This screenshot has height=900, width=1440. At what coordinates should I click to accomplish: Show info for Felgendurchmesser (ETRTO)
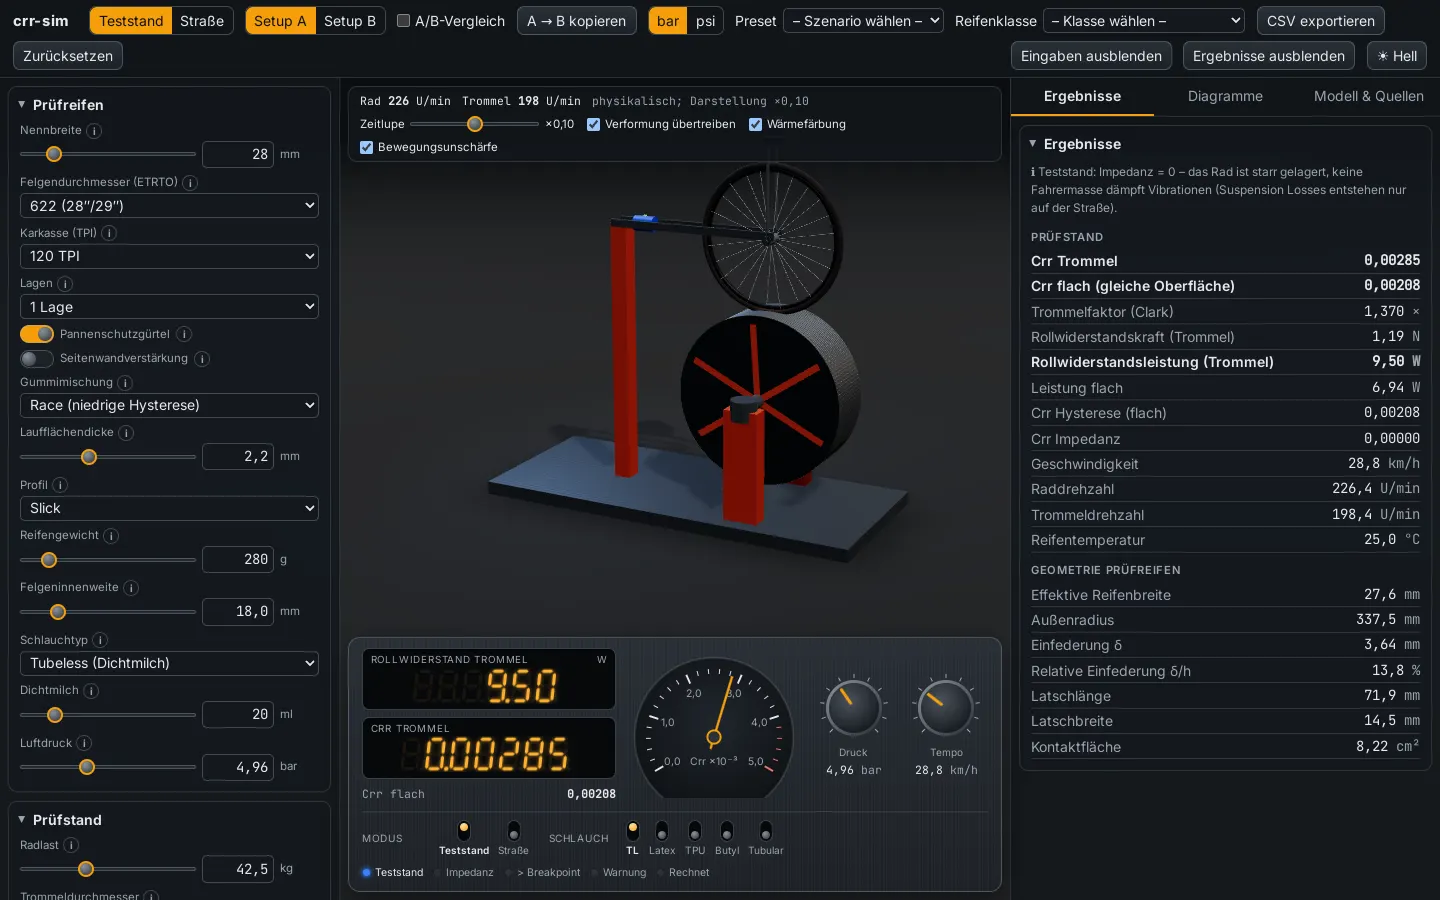click(x=190, y=183)
